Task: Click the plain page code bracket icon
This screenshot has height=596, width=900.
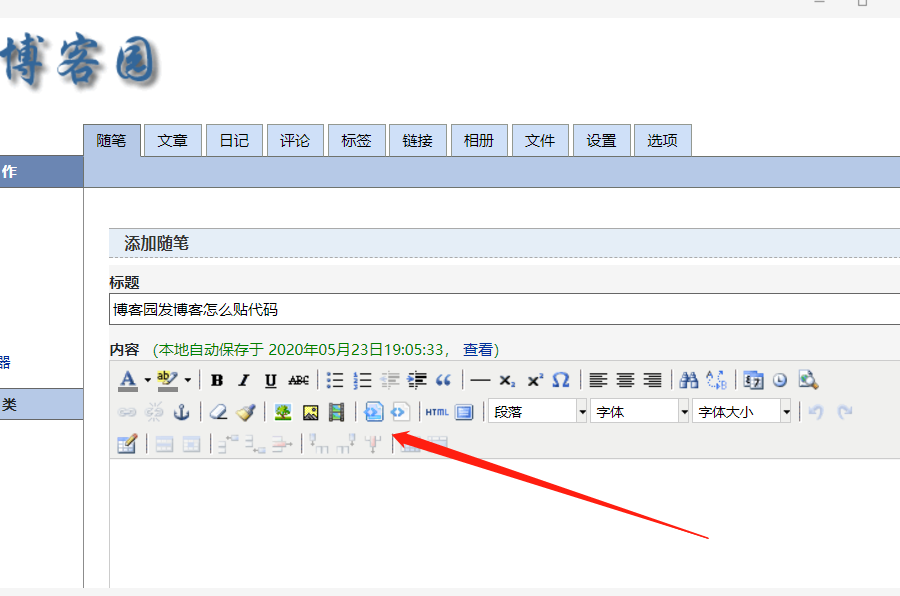Action: 400,412
